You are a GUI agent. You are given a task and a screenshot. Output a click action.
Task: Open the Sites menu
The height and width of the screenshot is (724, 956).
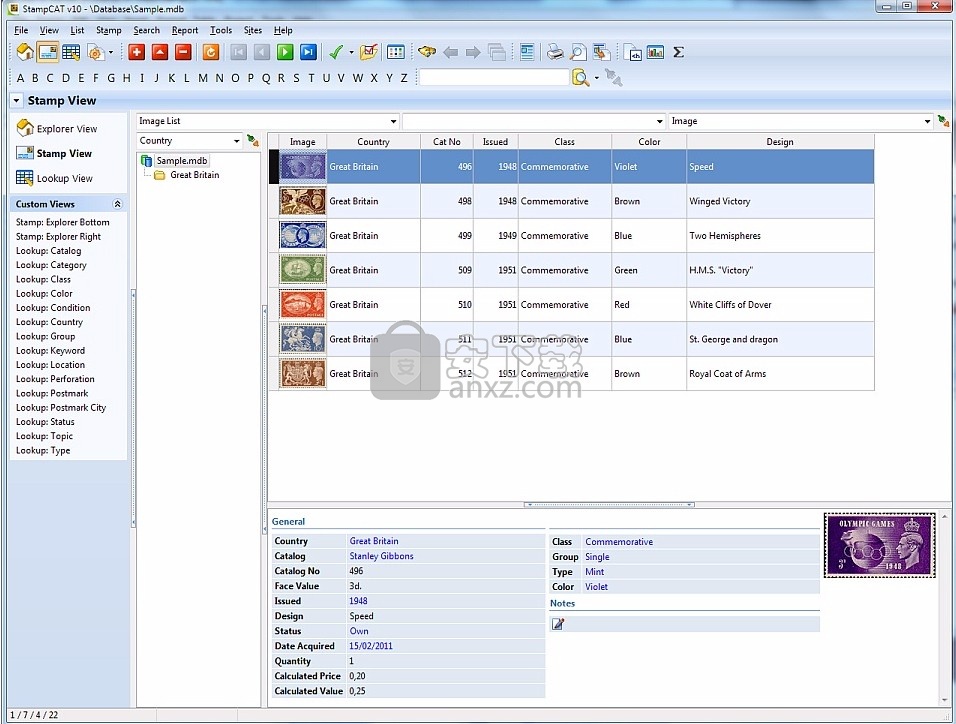[252, 30]
